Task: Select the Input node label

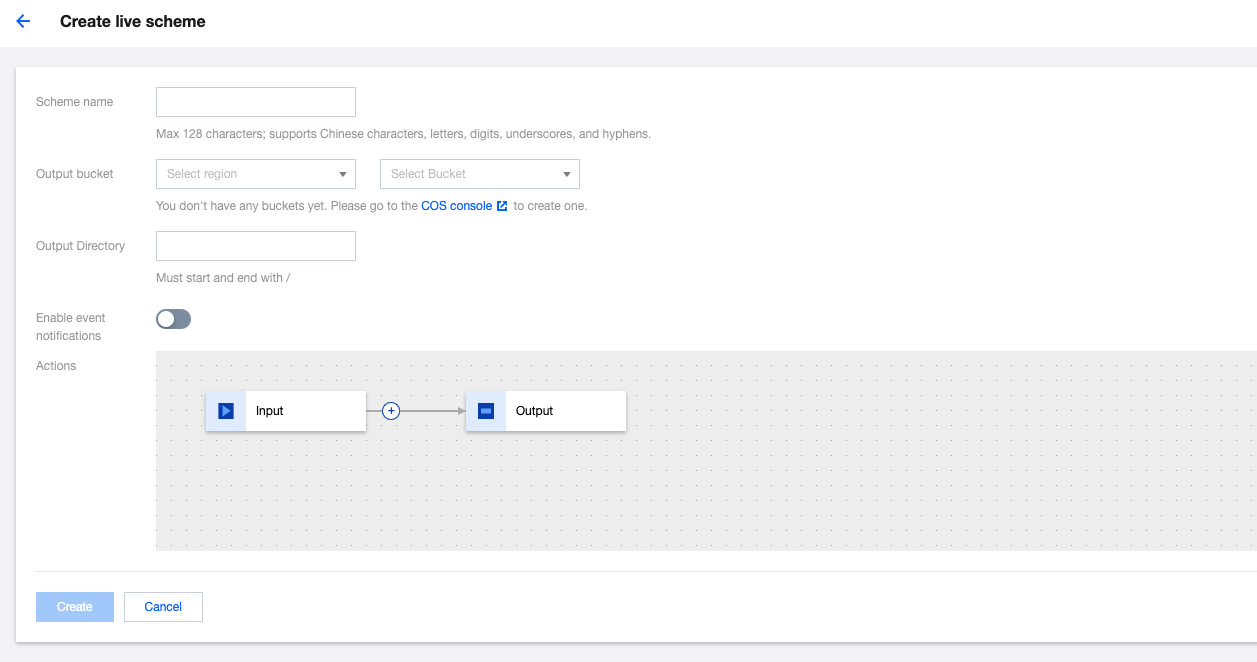Action: coord(270,411)
